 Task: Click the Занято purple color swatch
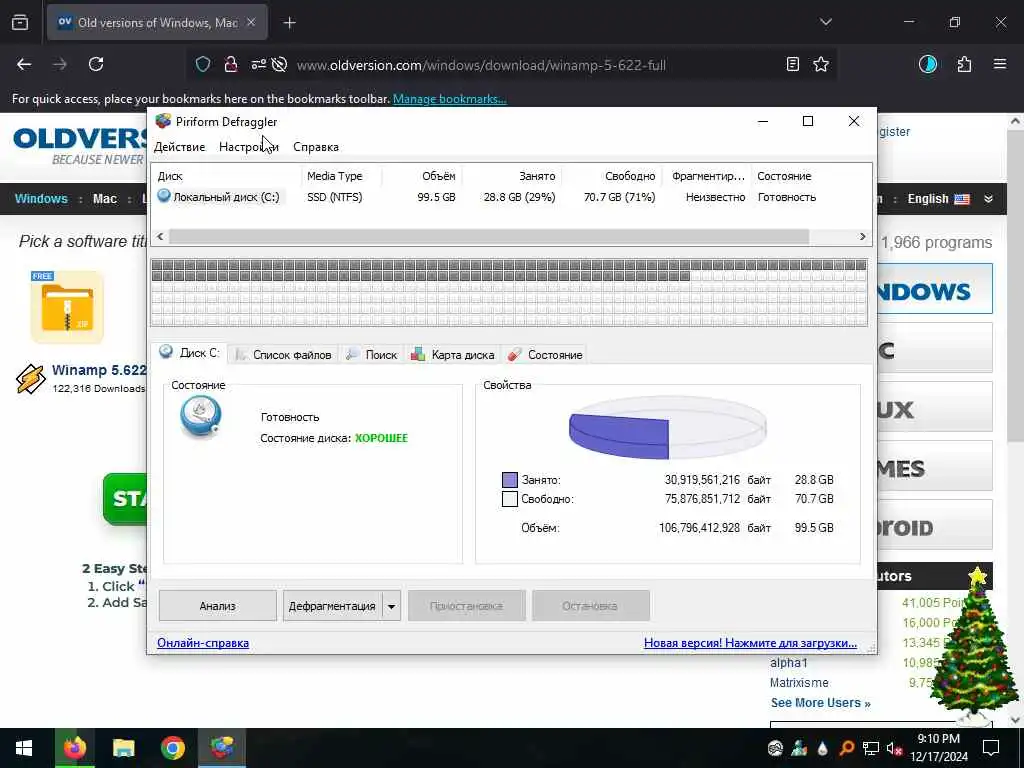click(x=509, y=480)
